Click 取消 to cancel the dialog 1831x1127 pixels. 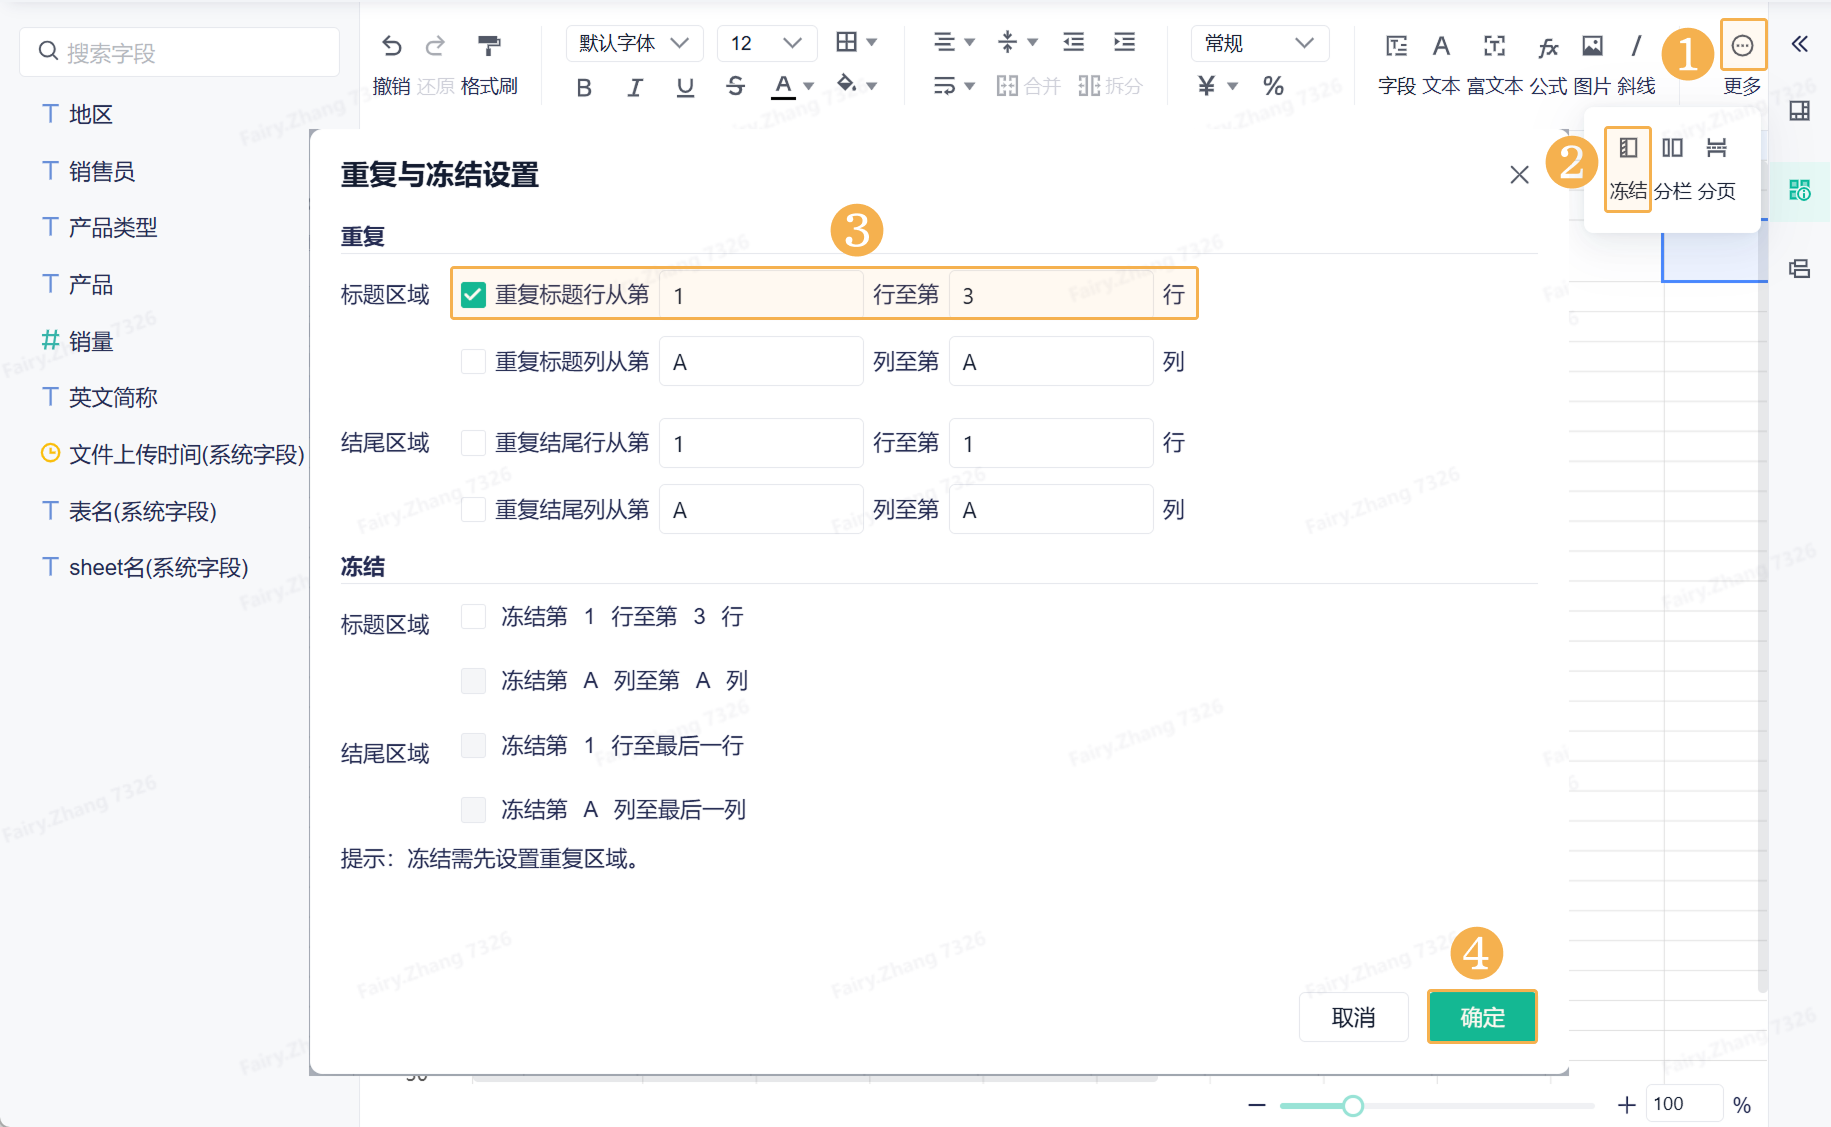coord(1354,1017)
